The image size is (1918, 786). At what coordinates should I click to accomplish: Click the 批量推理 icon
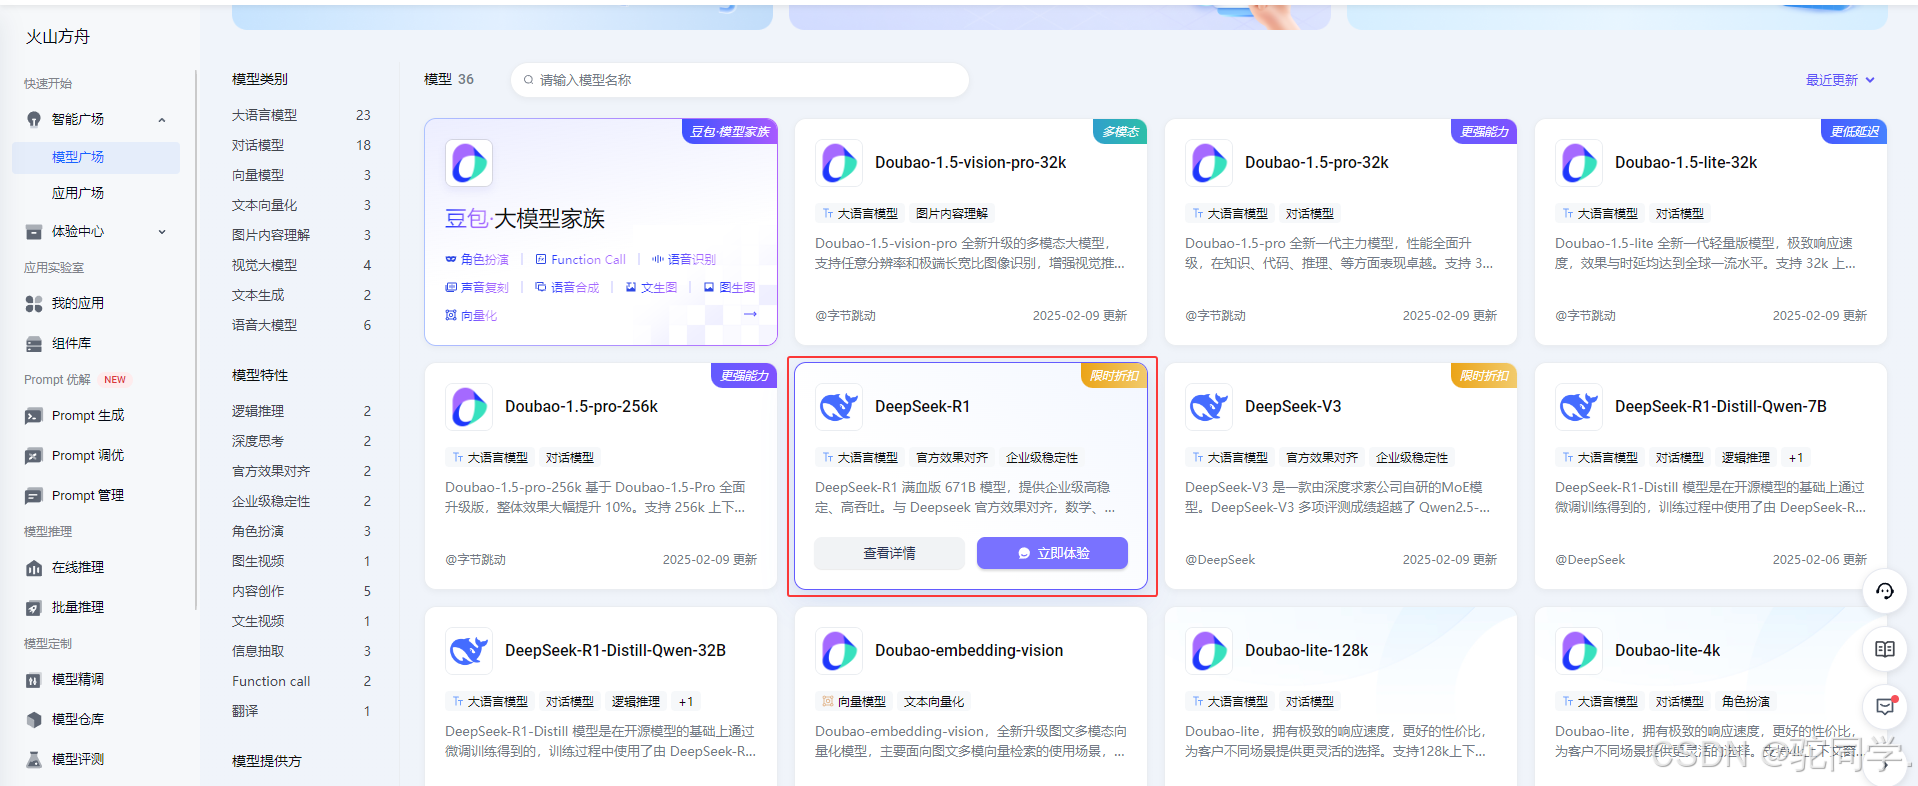(x=34, y=607)
